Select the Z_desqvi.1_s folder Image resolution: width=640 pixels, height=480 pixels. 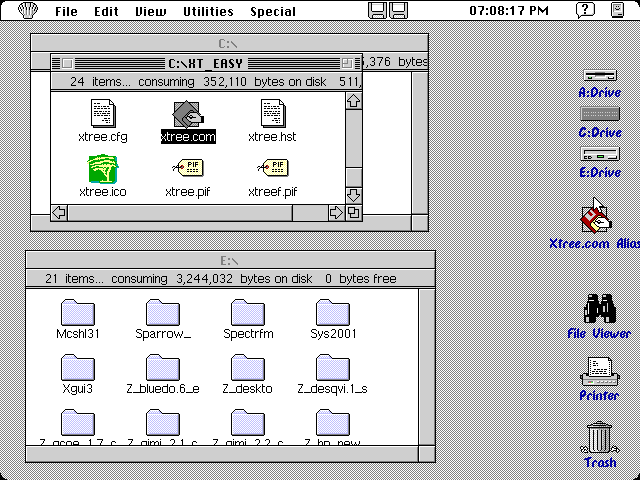[333, 367]
